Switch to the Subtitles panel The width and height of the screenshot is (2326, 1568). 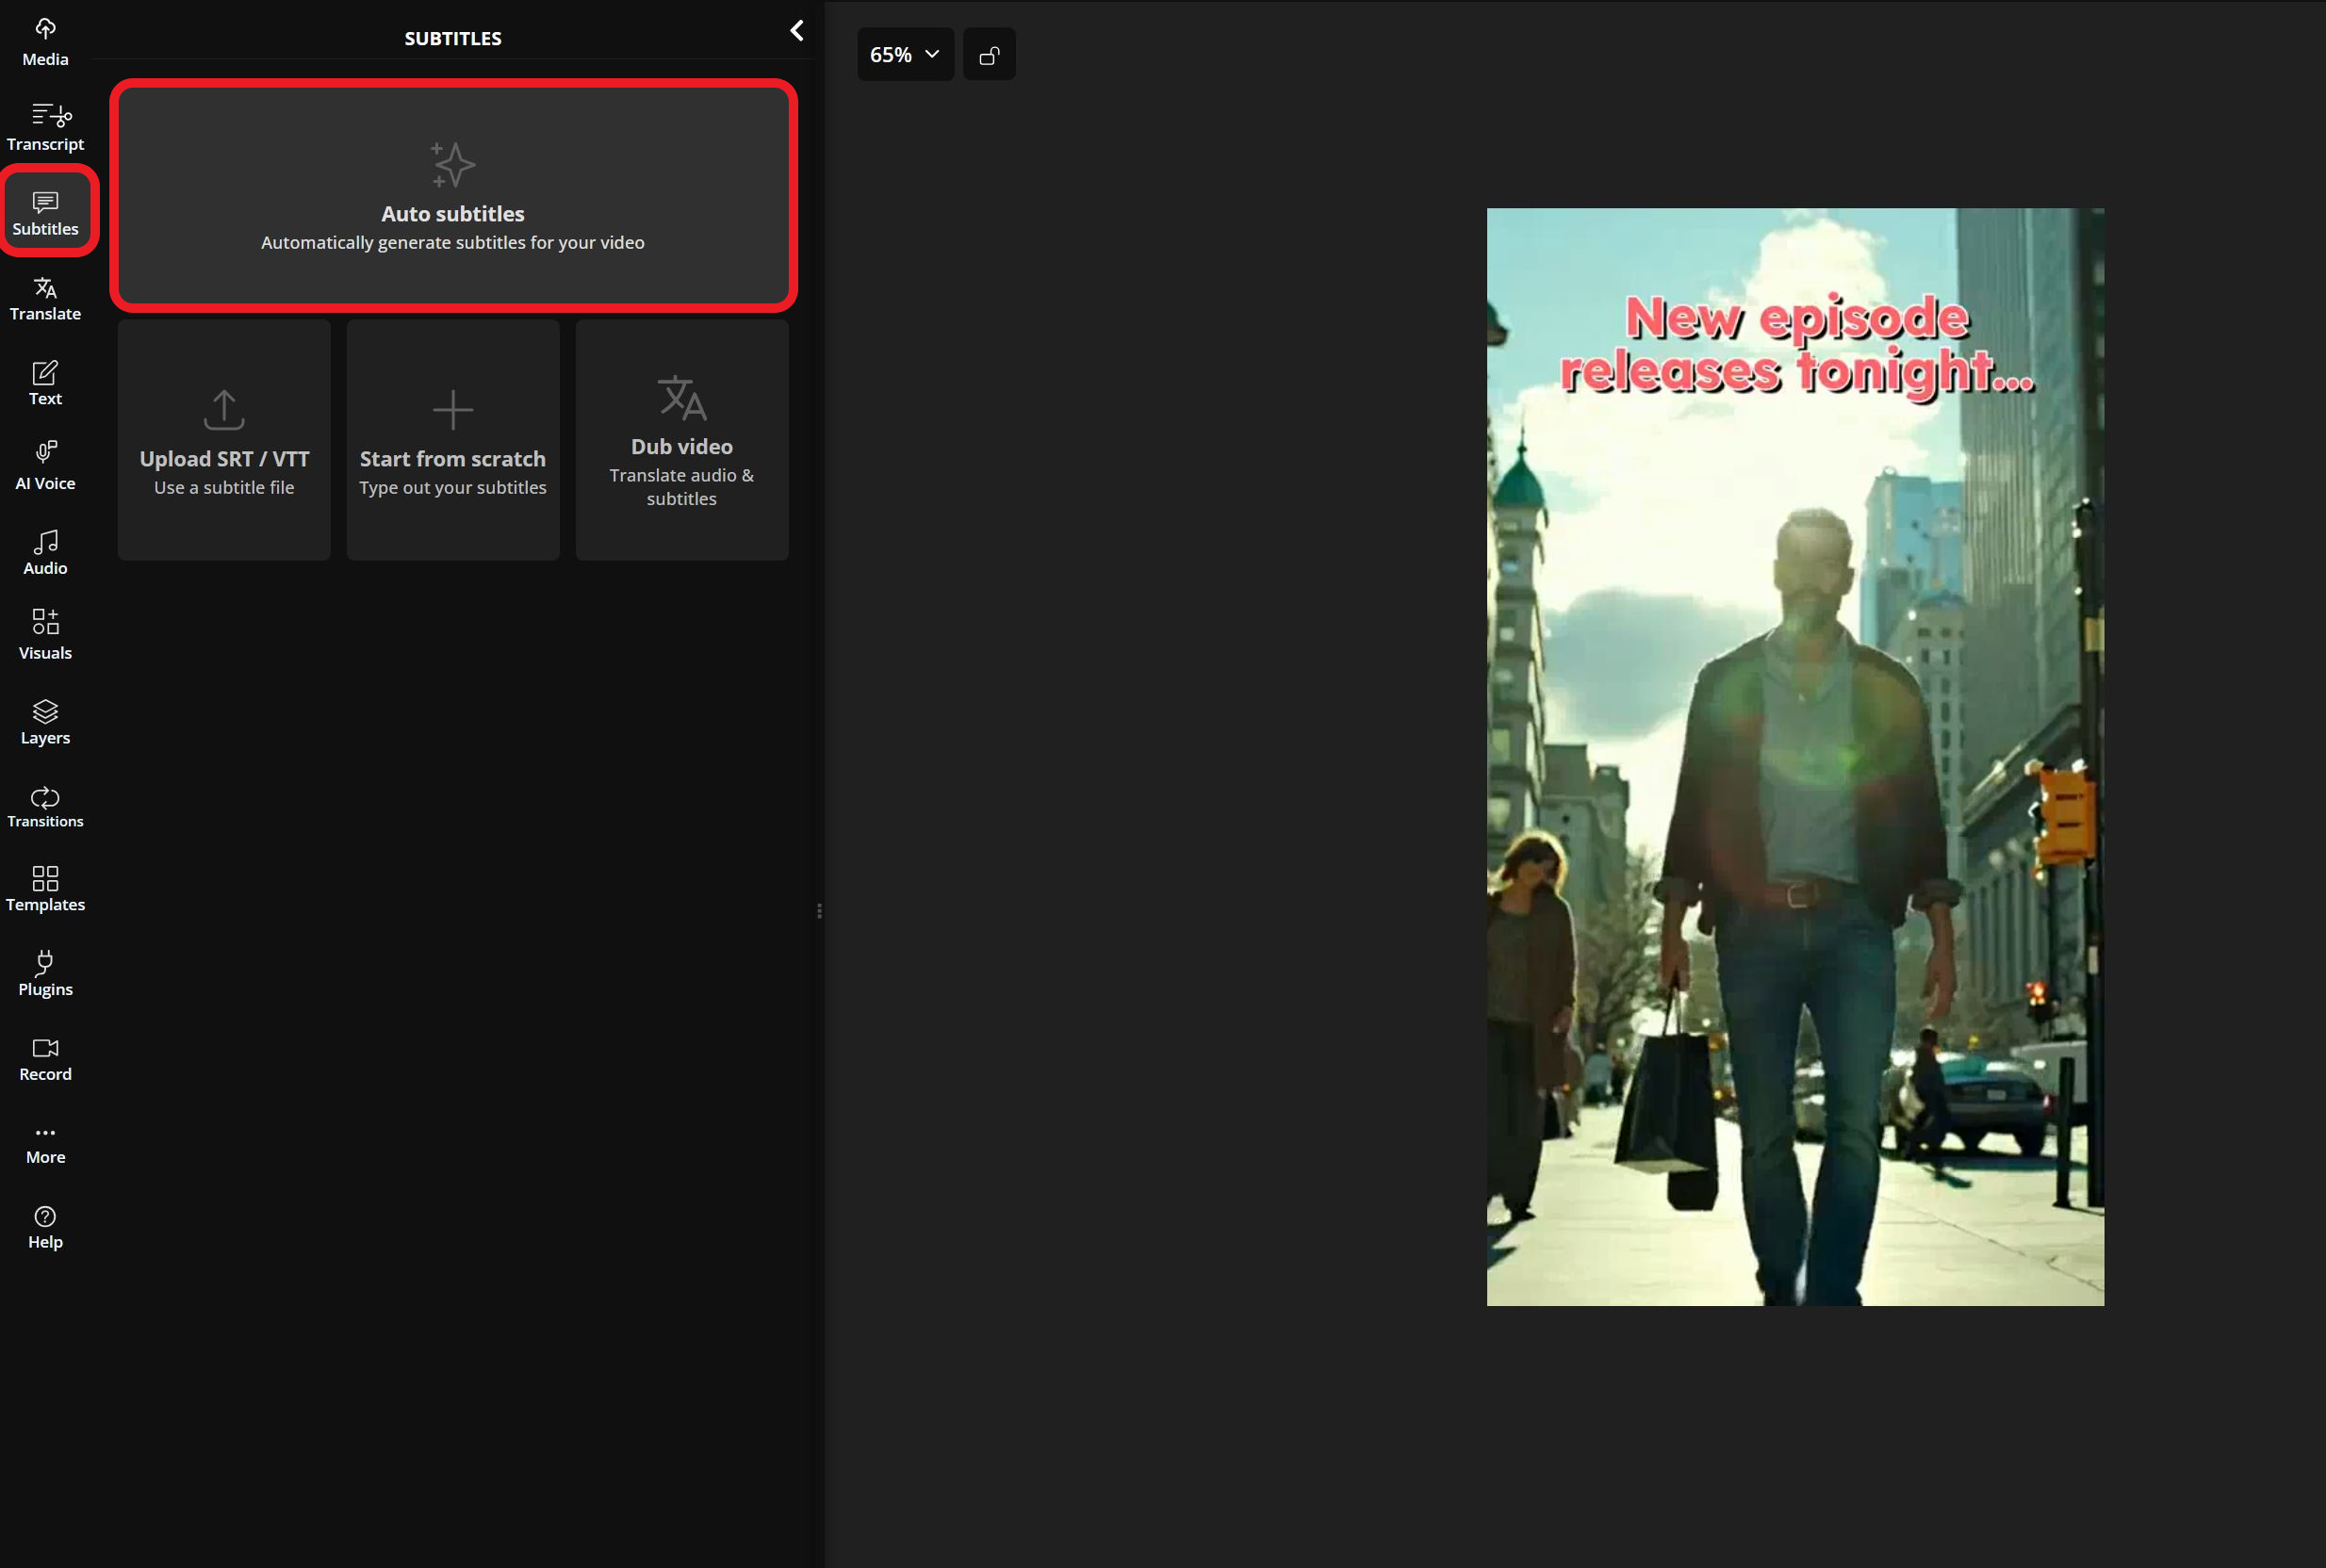point(46,211)
